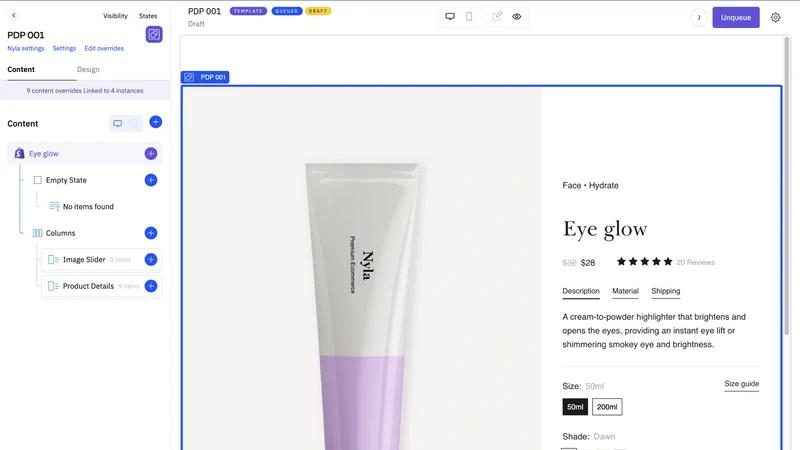Screen dimensions: 800x450
Task: Add item to Eye glow with plus
Action: tap(151, 154)
